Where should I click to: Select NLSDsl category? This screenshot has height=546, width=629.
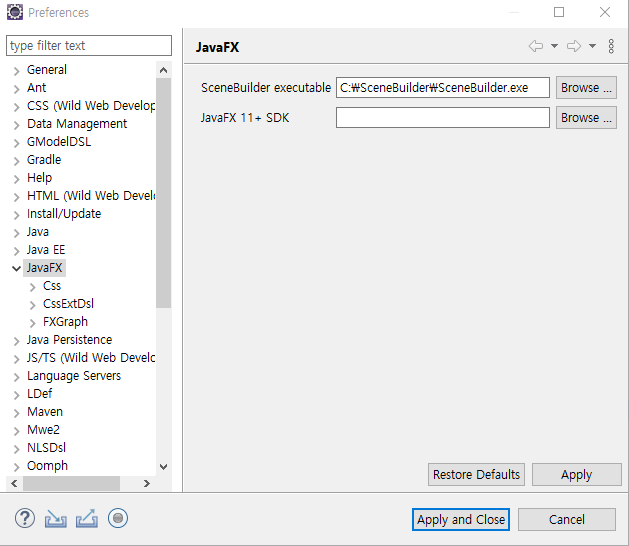tap(46, 447)
